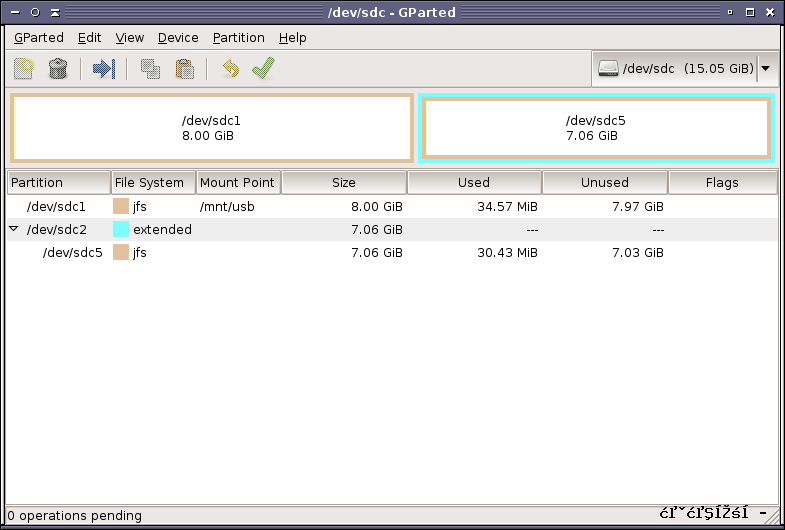Click the extended file system label
785x530 pixels.
(162, 229)
